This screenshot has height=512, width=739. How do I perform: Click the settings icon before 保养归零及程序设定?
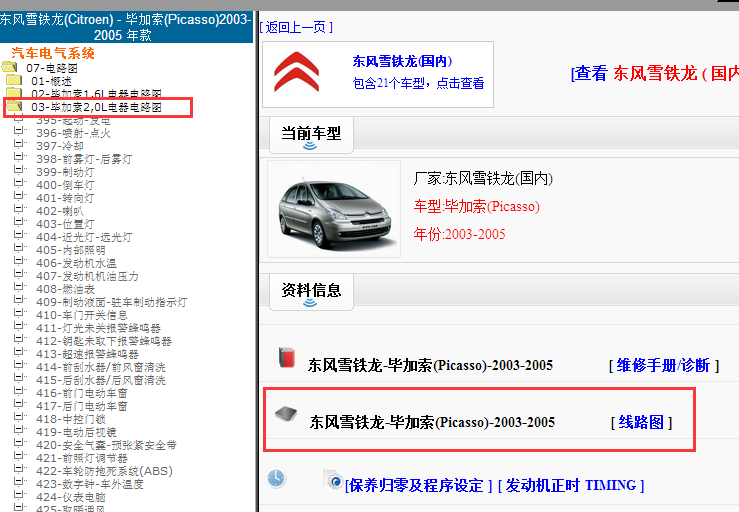[334, 479]
